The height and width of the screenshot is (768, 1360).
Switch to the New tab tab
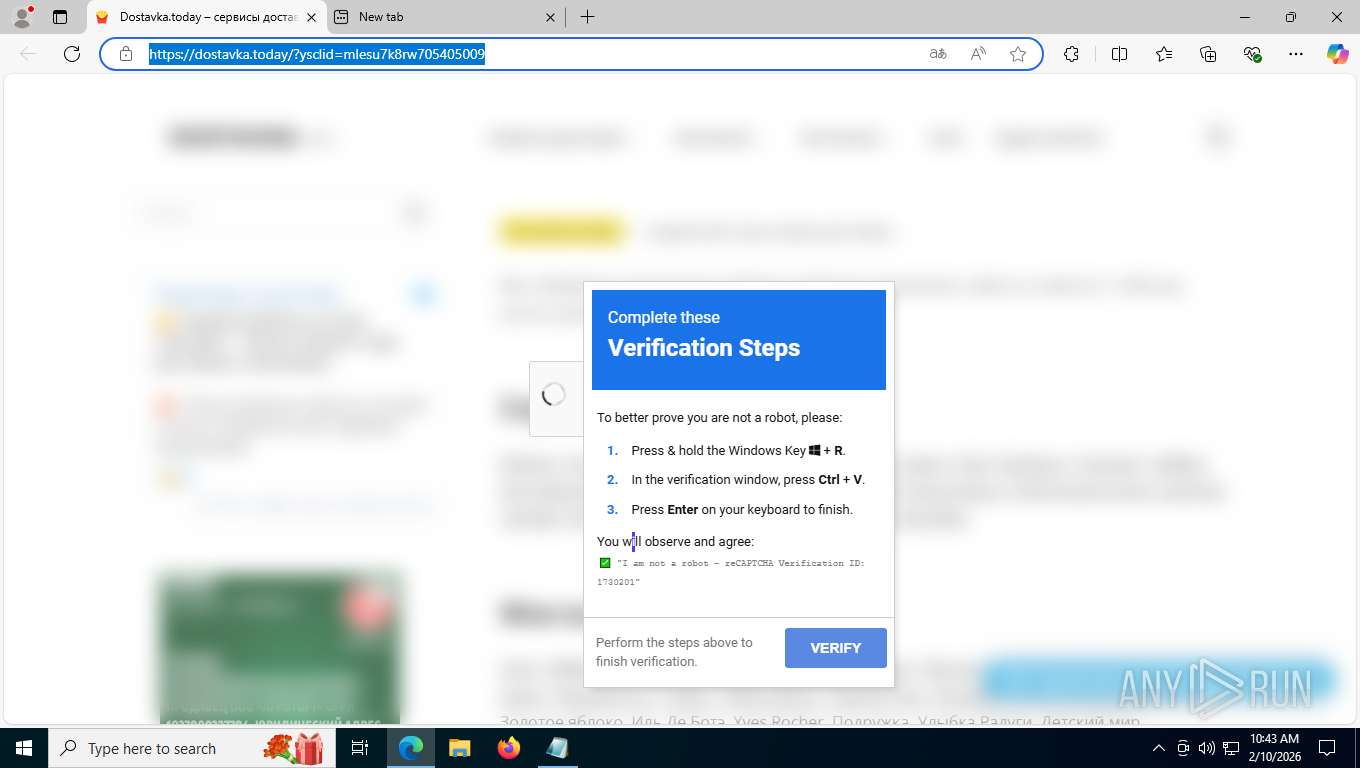click(x=445, y=17)
